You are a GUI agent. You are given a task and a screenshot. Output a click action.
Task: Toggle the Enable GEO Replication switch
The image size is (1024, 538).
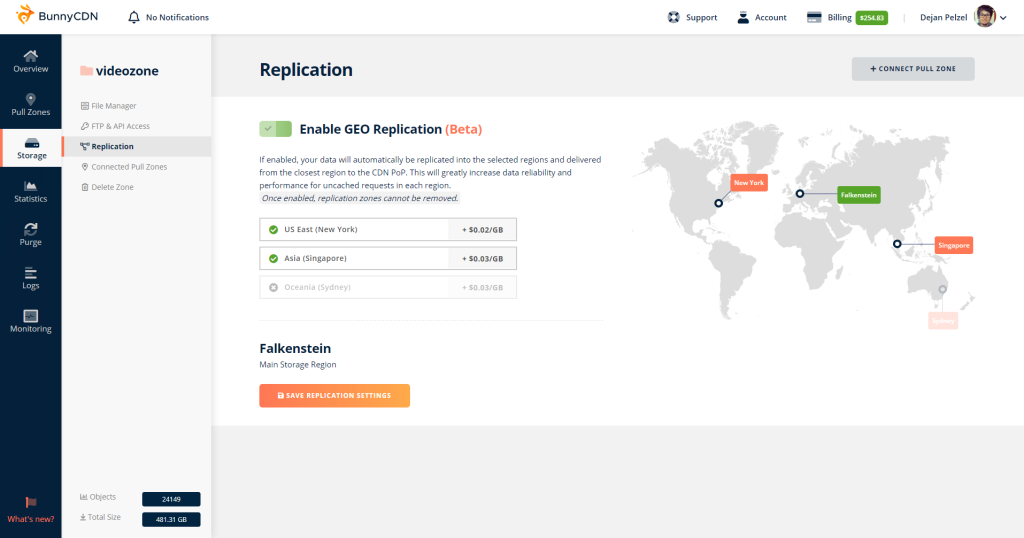pos(275,129)
